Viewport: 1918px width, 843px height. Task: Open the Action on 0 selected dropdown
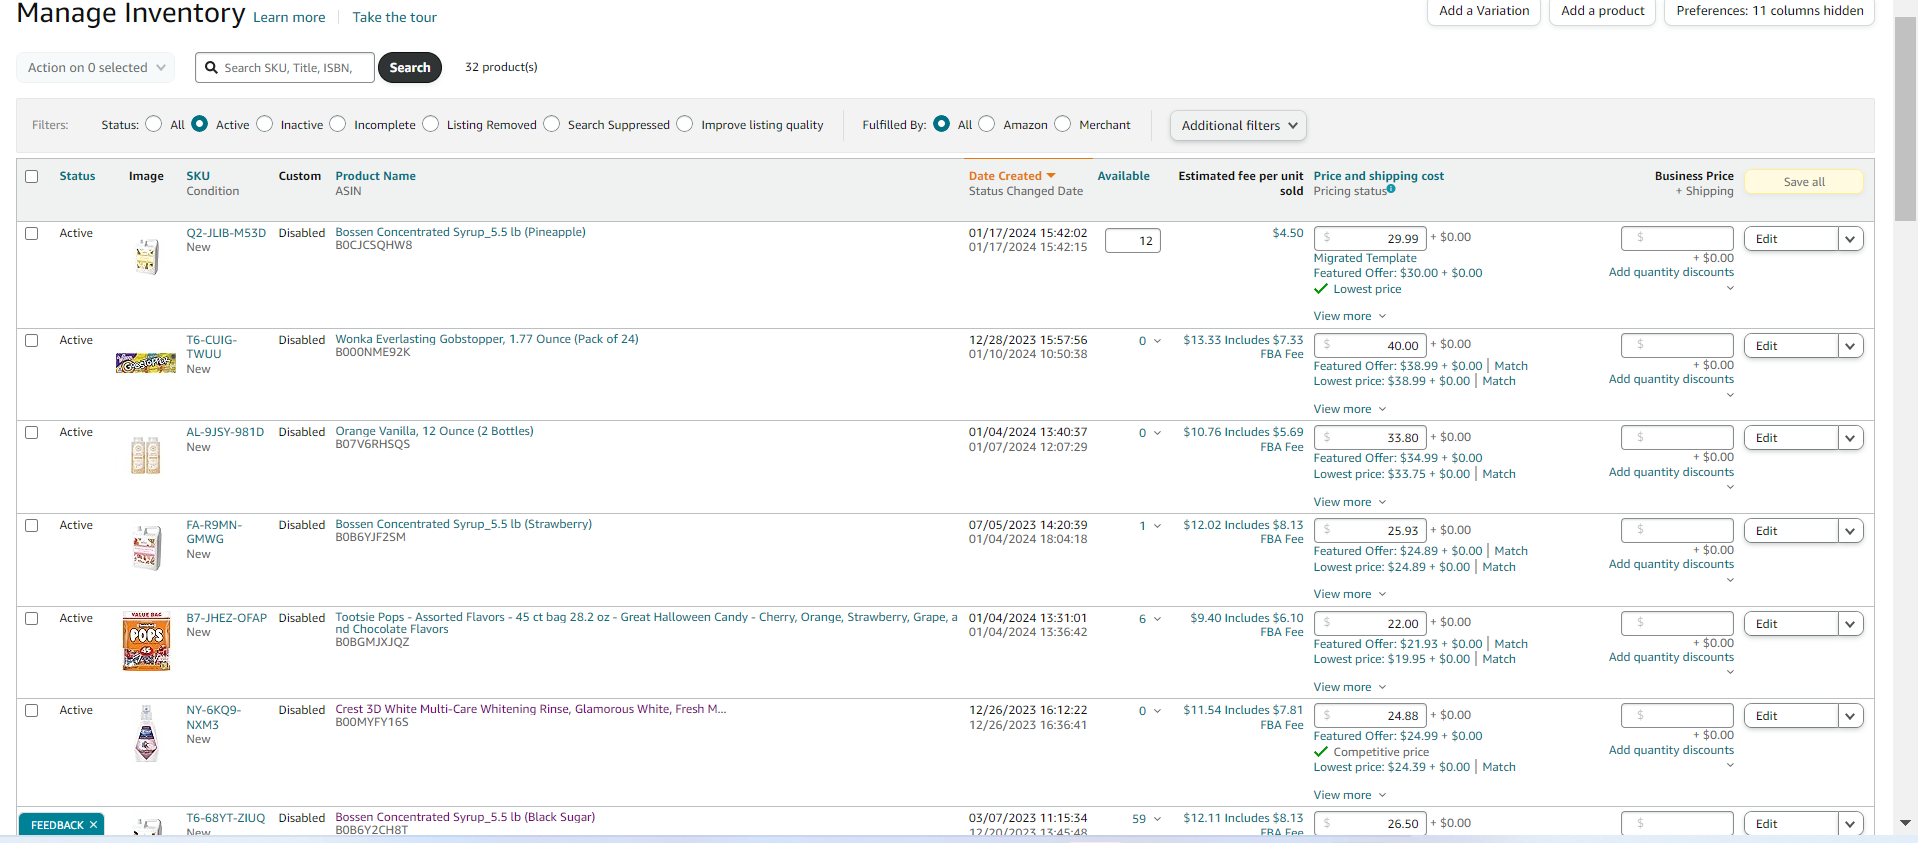[96, 68]
